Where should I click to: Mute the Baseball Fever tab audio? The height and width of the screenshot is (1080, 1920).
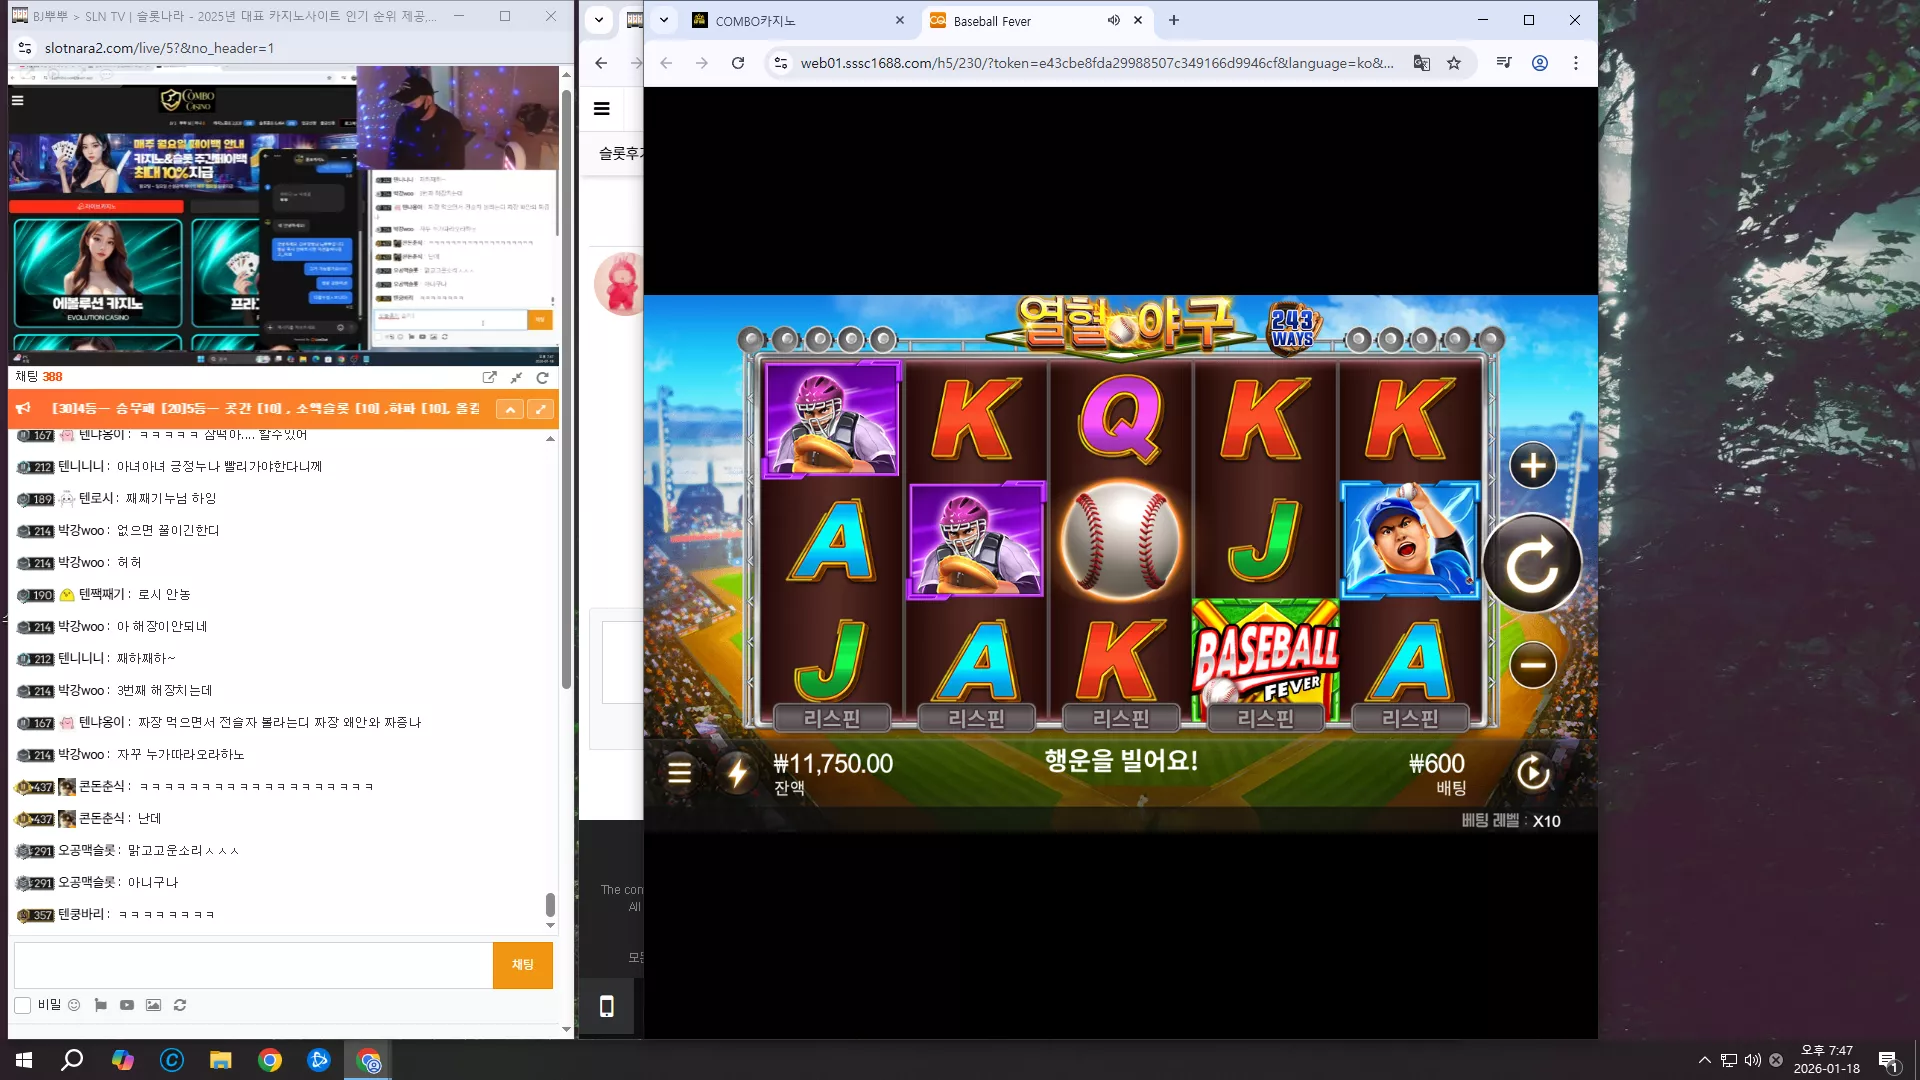[1113, 20]
